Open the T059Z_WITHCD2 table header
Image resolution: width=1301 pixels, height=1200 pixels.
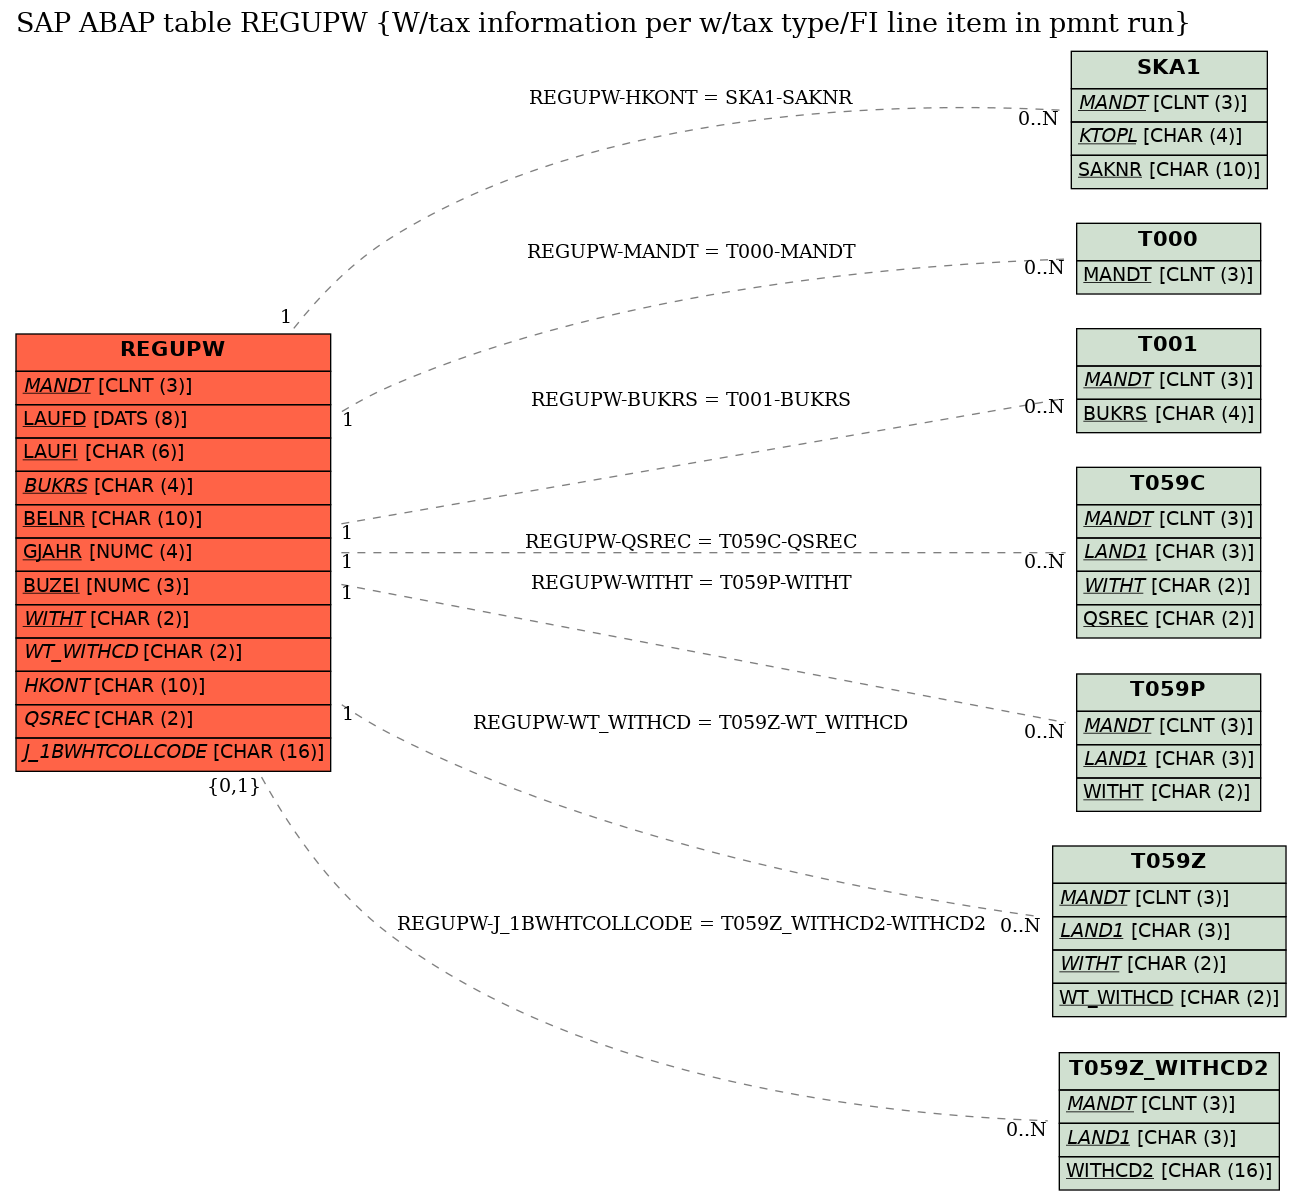1169,1070
